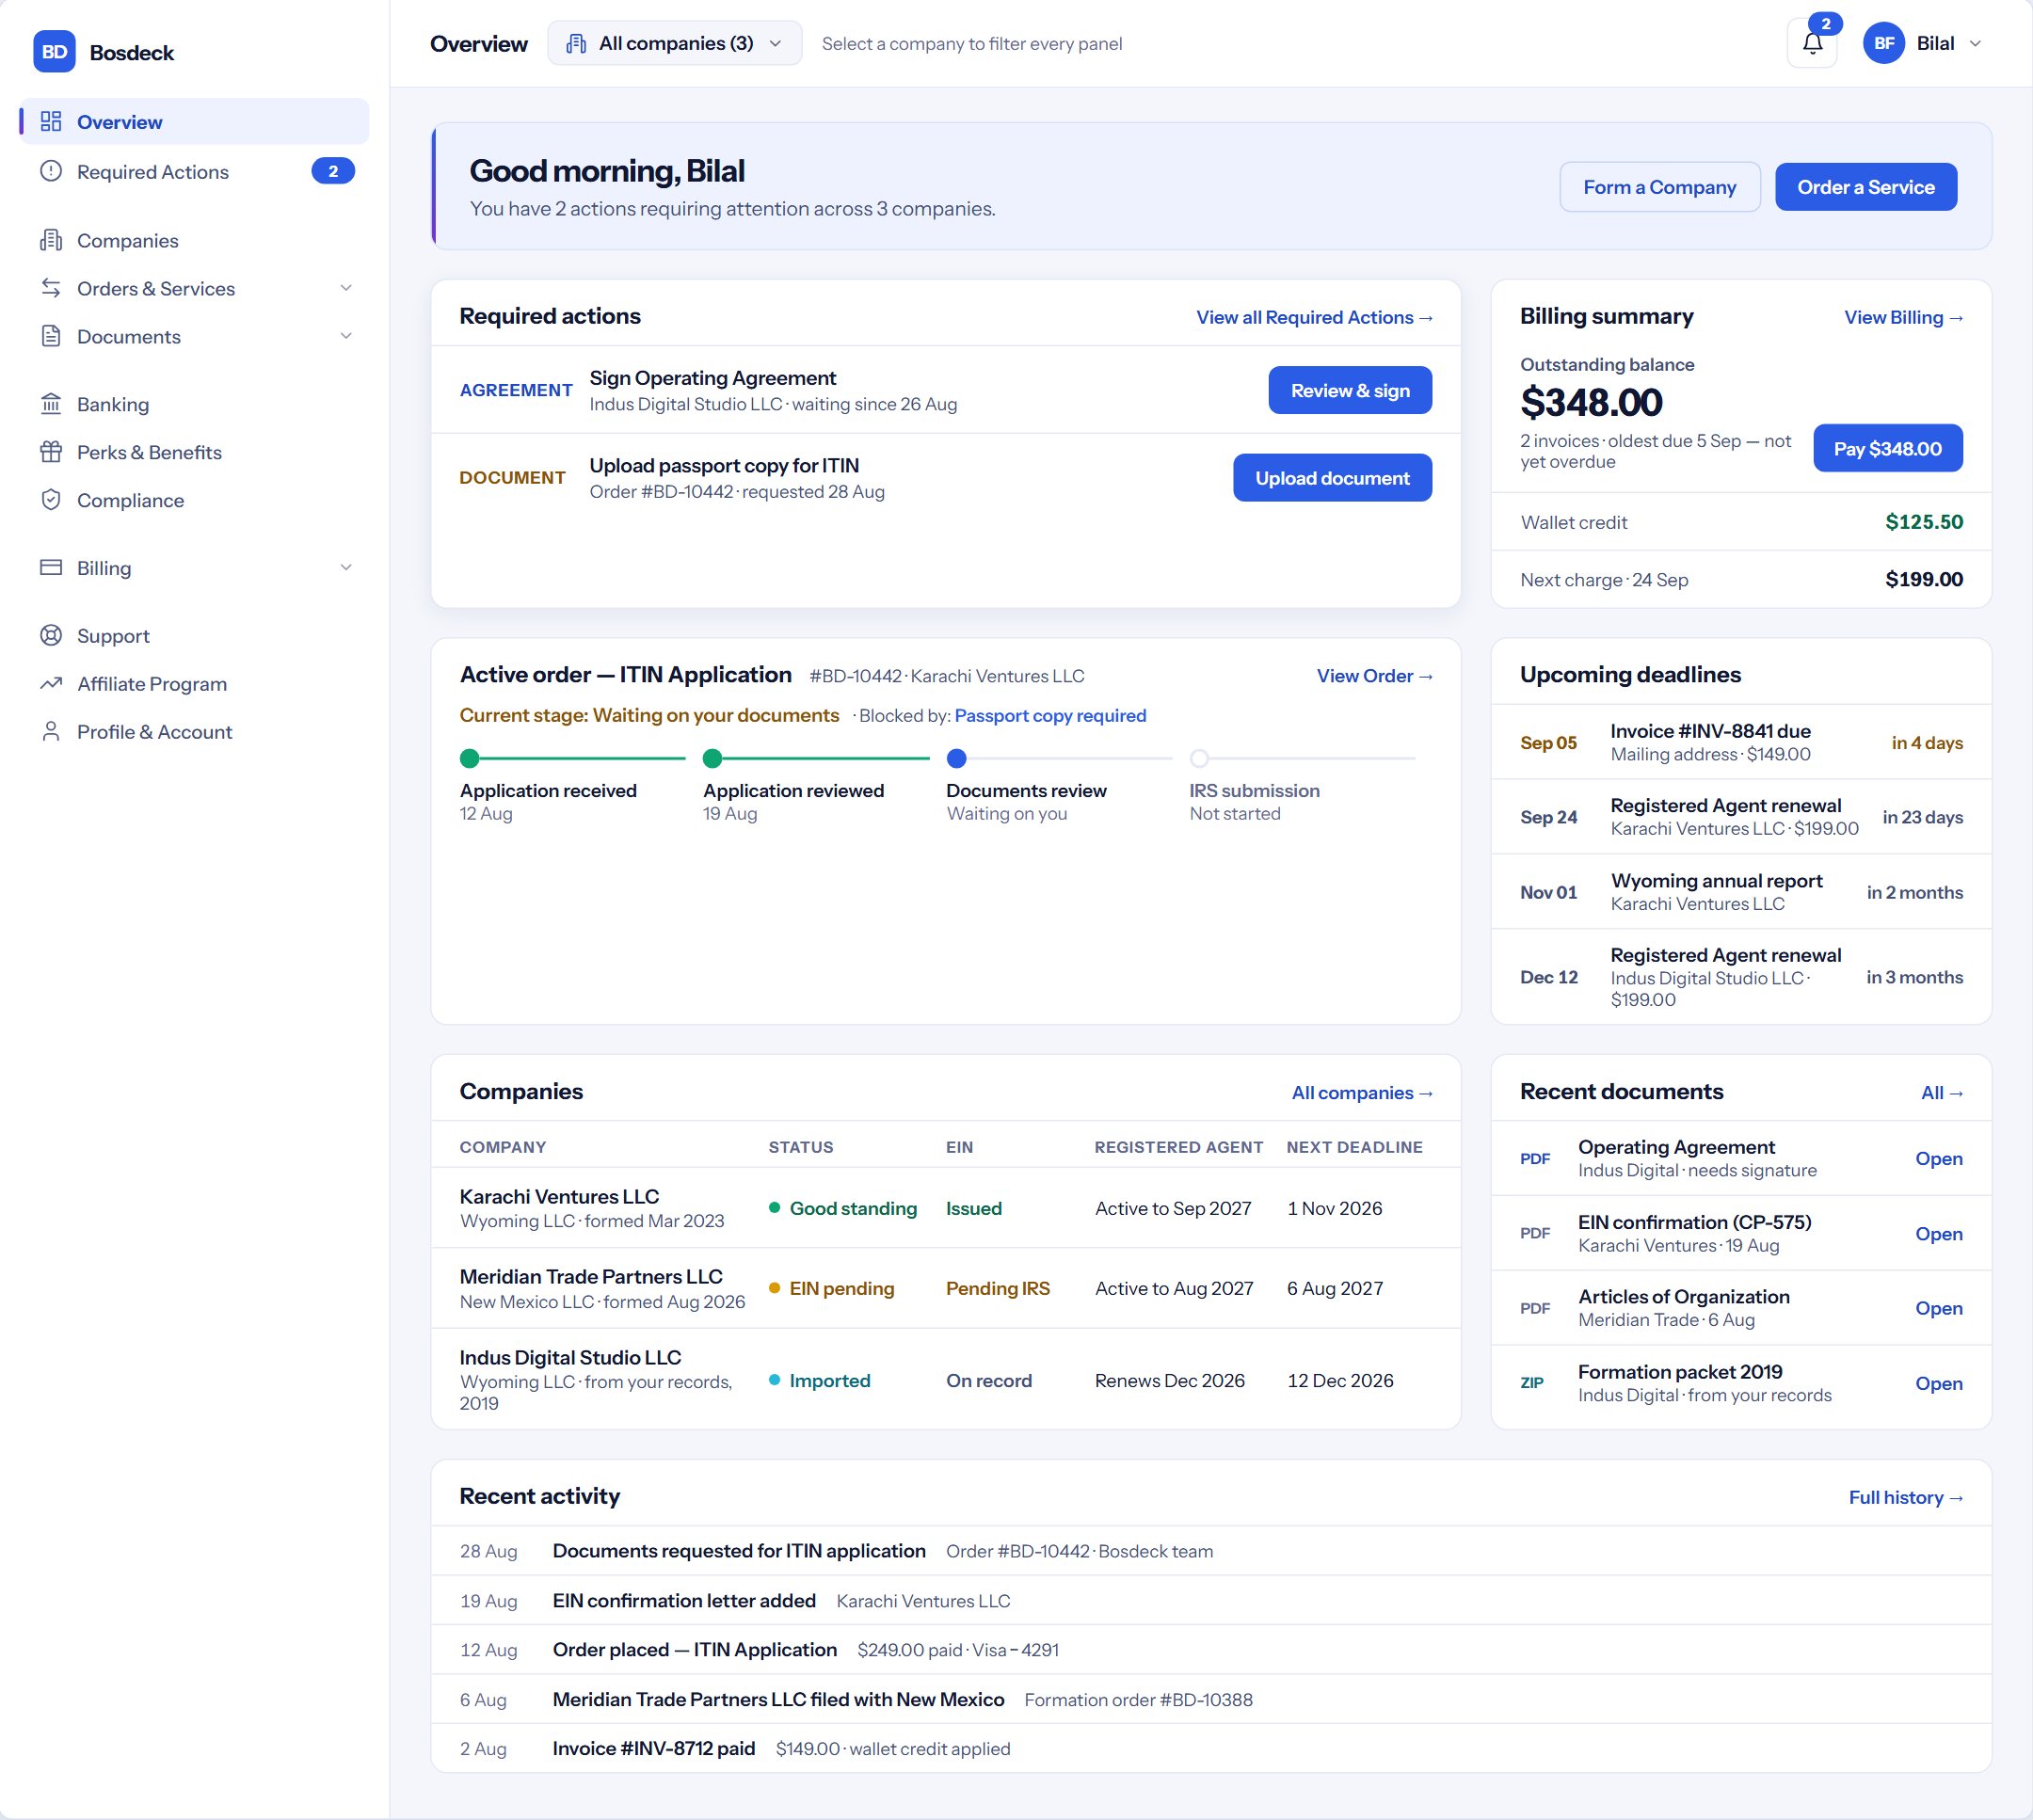
Task: Click the Orders & Services arrows icon
Action: [x=51, y=288]
